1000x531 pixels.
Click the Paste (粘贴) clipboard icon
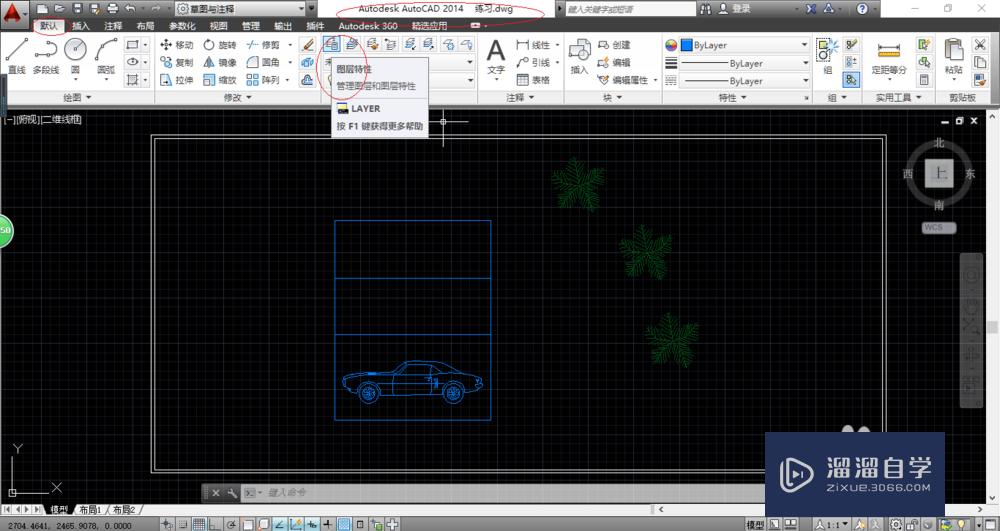click(x=954, y=54)
